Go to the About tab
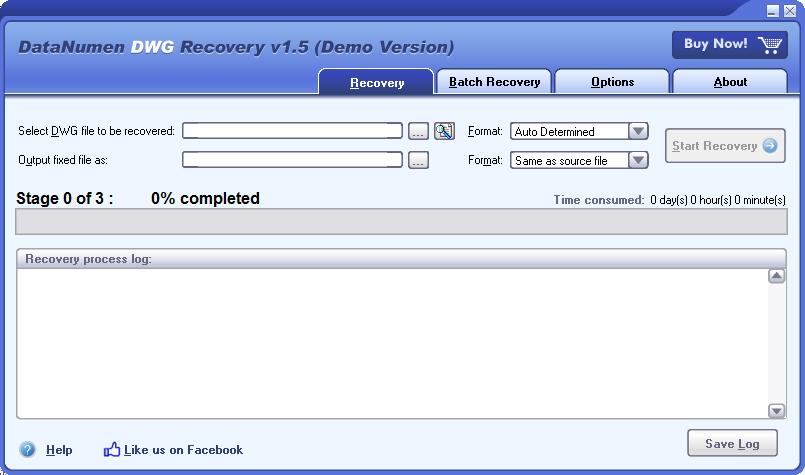The height and width of the screenshot is (475, 805). [730, 82]
